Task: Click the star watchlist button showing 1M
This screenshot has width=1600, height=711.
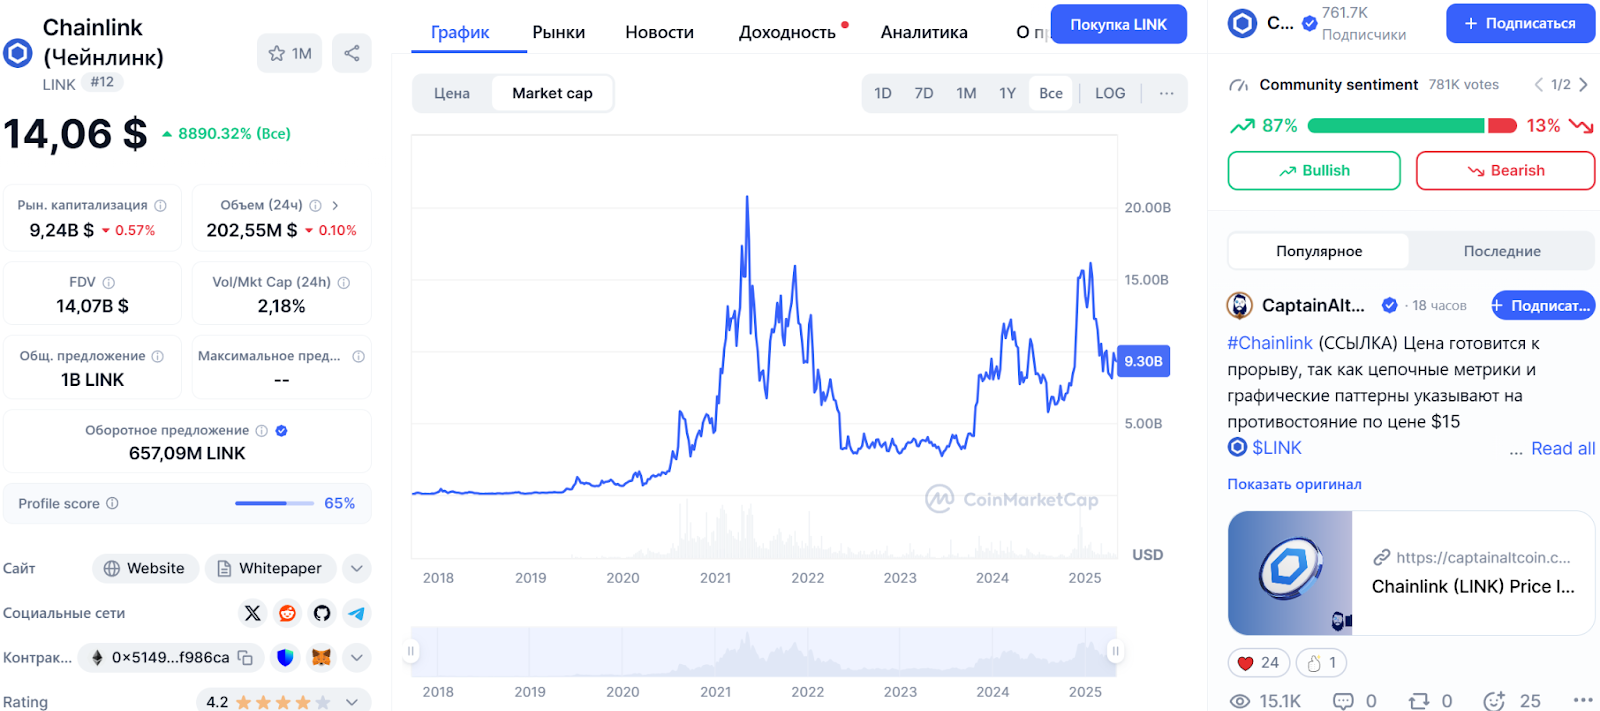Action: 290,54
